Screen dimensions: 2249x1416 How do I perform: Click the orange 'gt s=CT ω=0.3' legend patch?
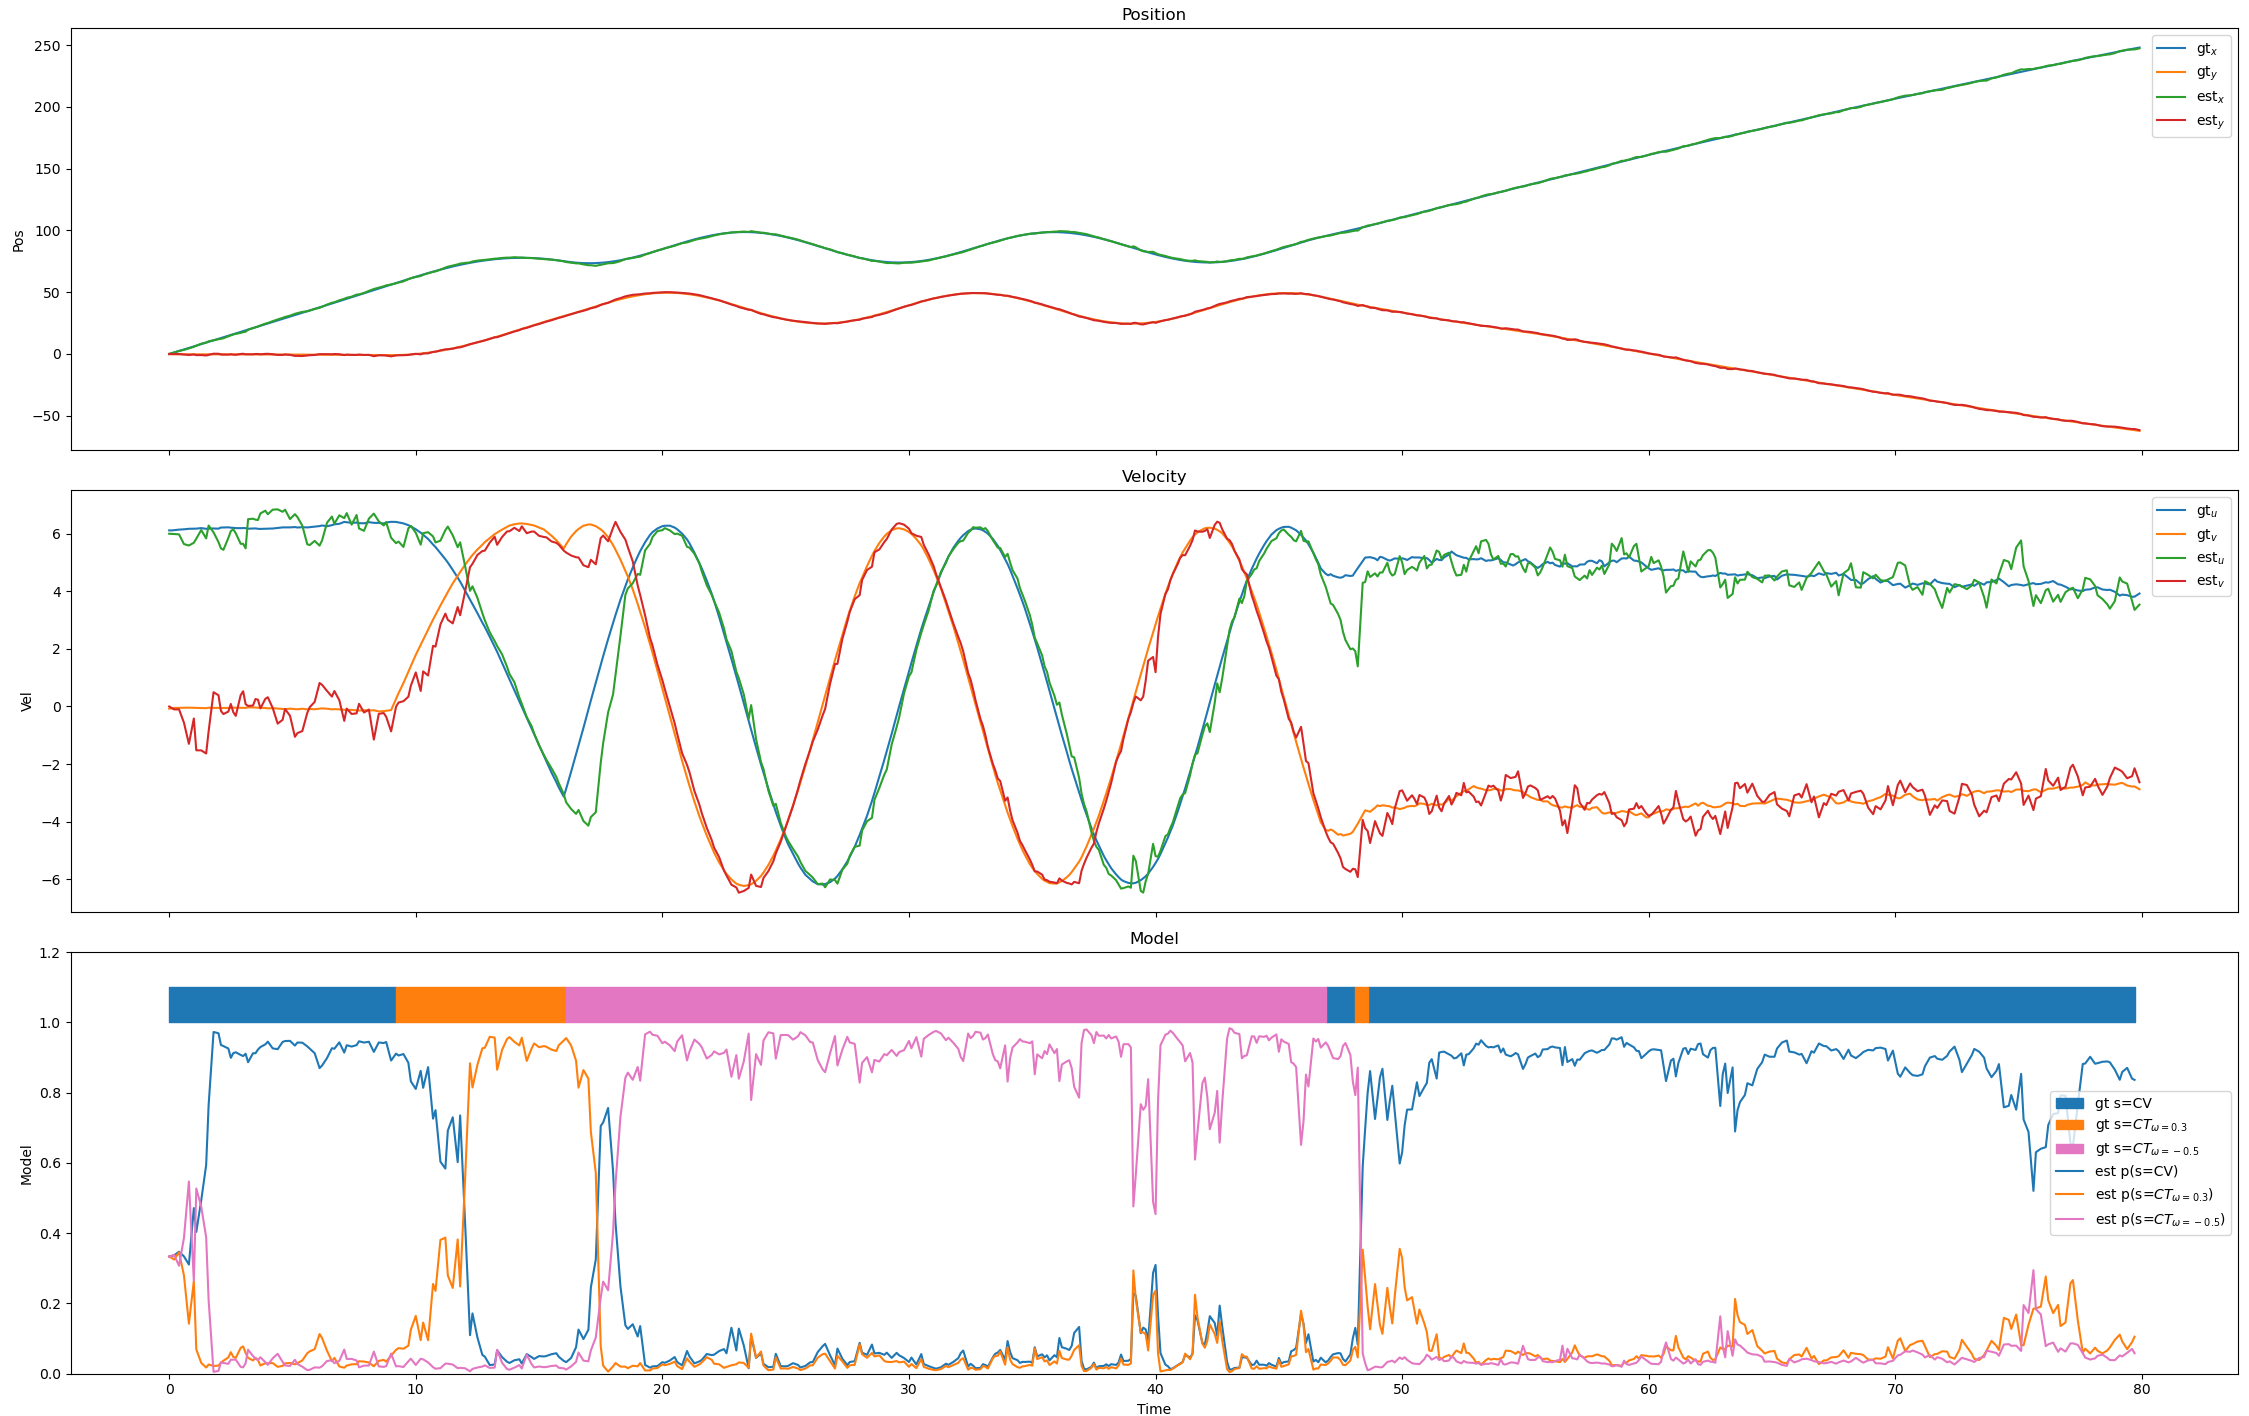click(2069, 1126)
